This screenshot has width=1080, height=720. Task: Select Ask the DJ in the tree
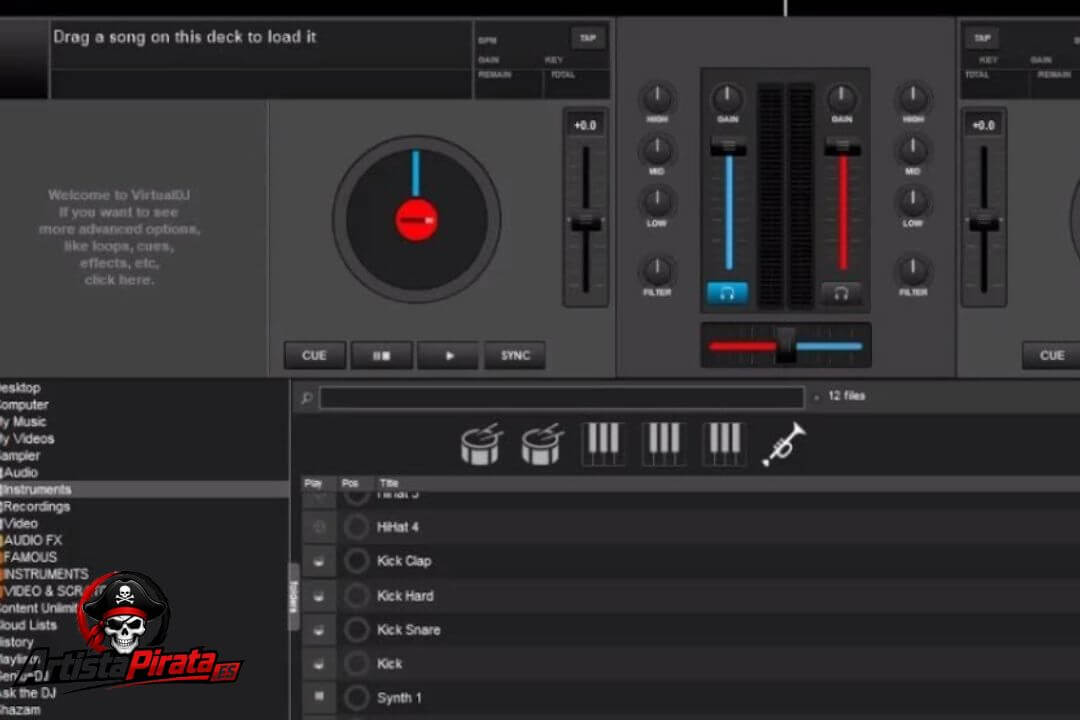click(28, 692)
